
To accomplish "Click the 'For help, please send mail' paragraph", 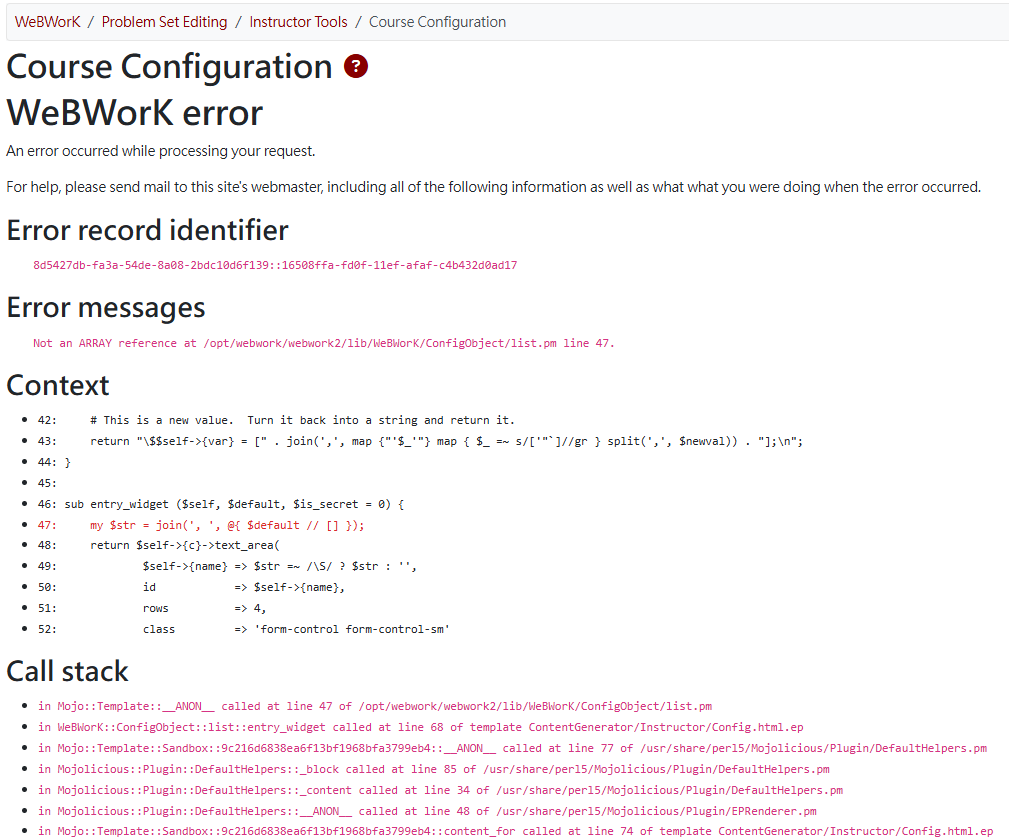I will tap(494, 187).
